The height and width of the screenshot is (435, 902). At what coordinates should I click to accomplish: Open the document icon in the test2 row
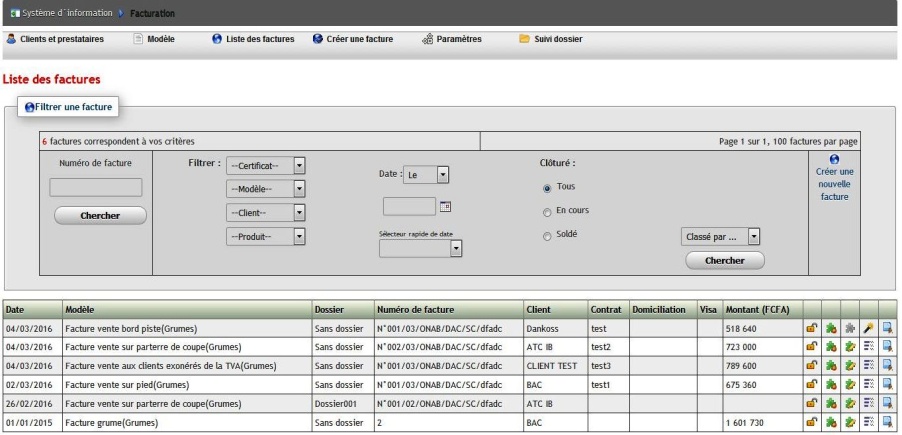point(888,347)
